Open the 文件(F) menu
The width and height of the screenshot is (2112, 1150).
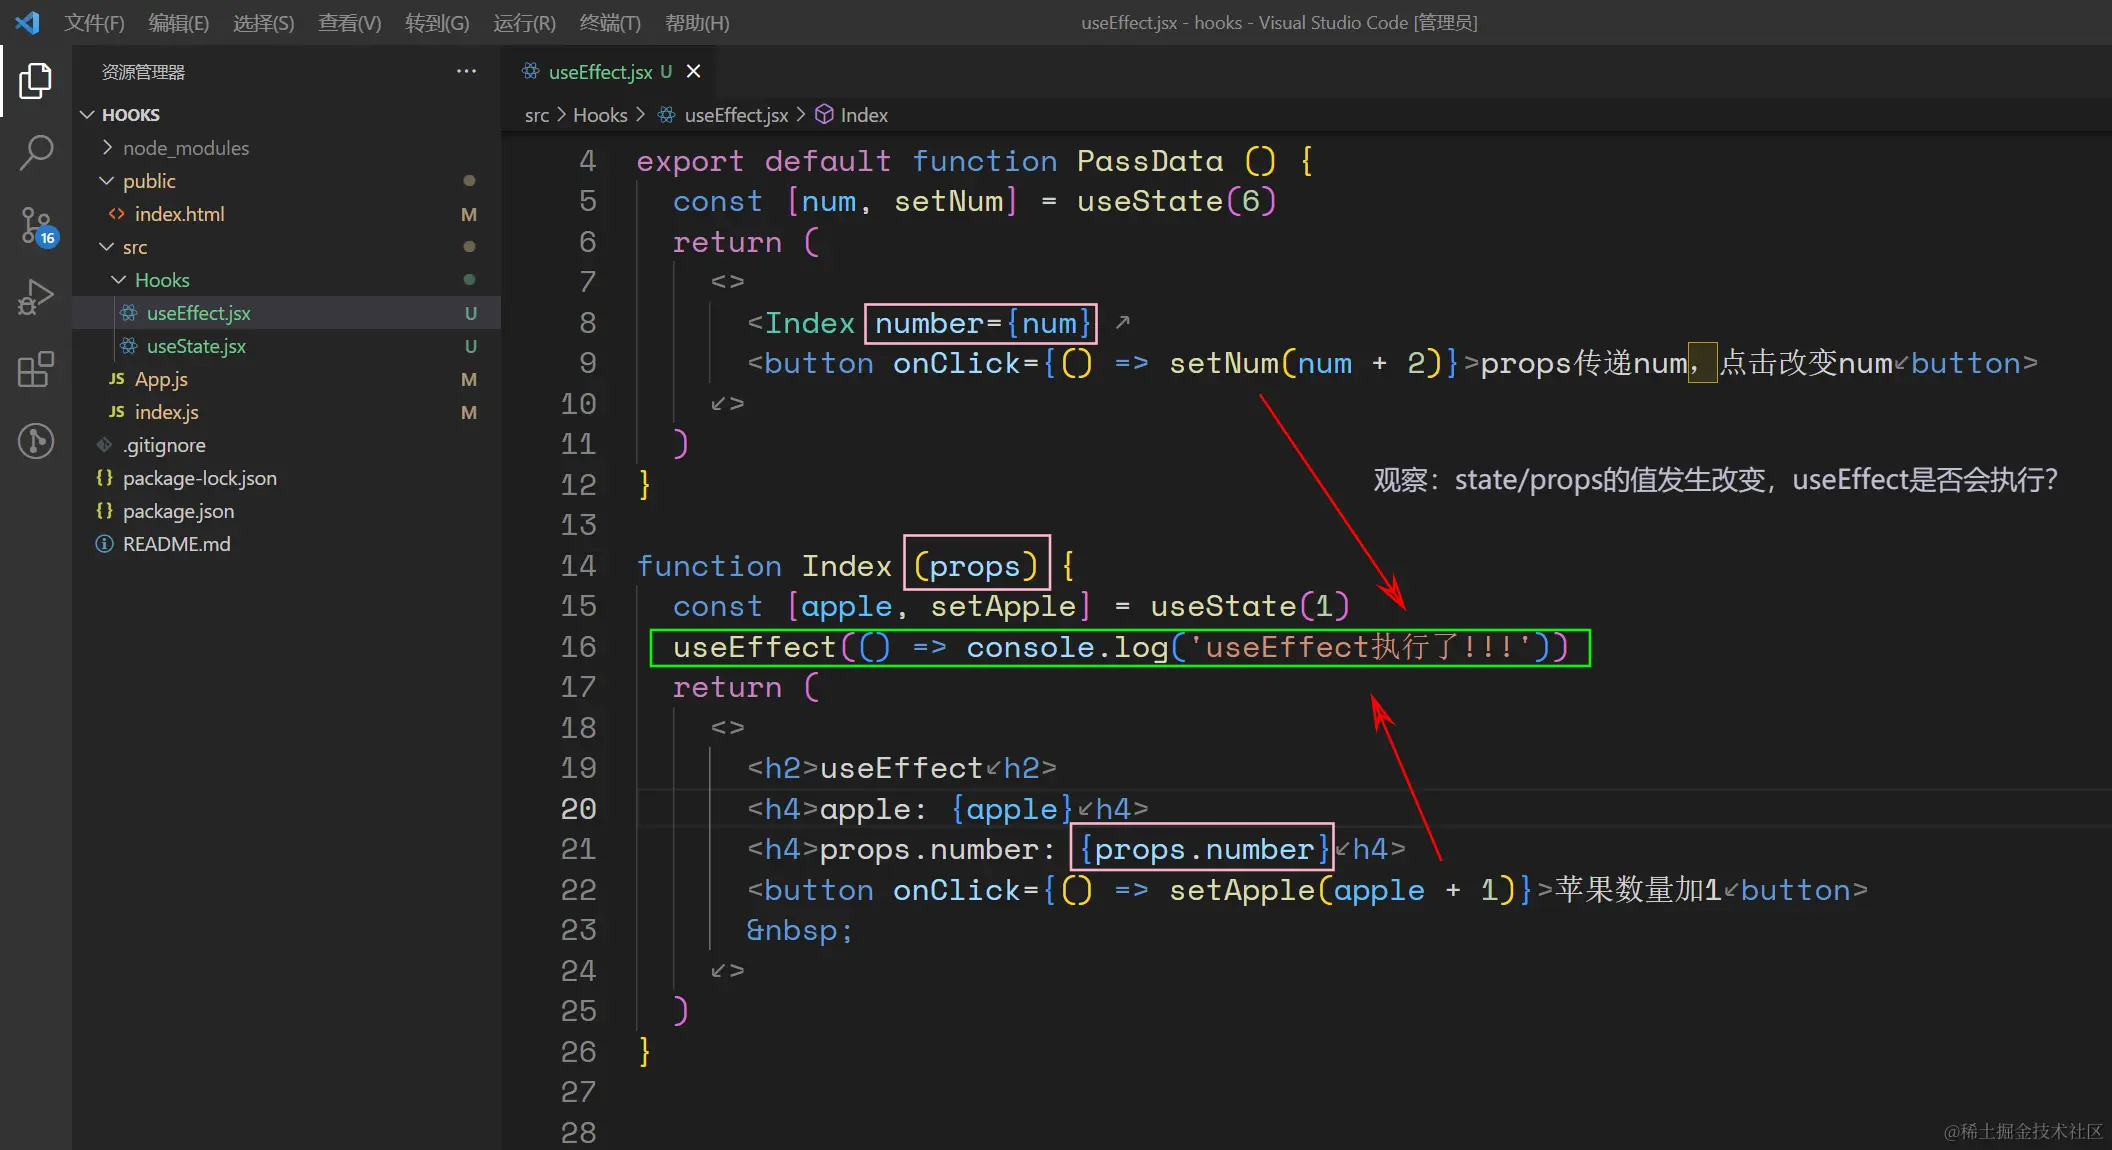point(94,22)
